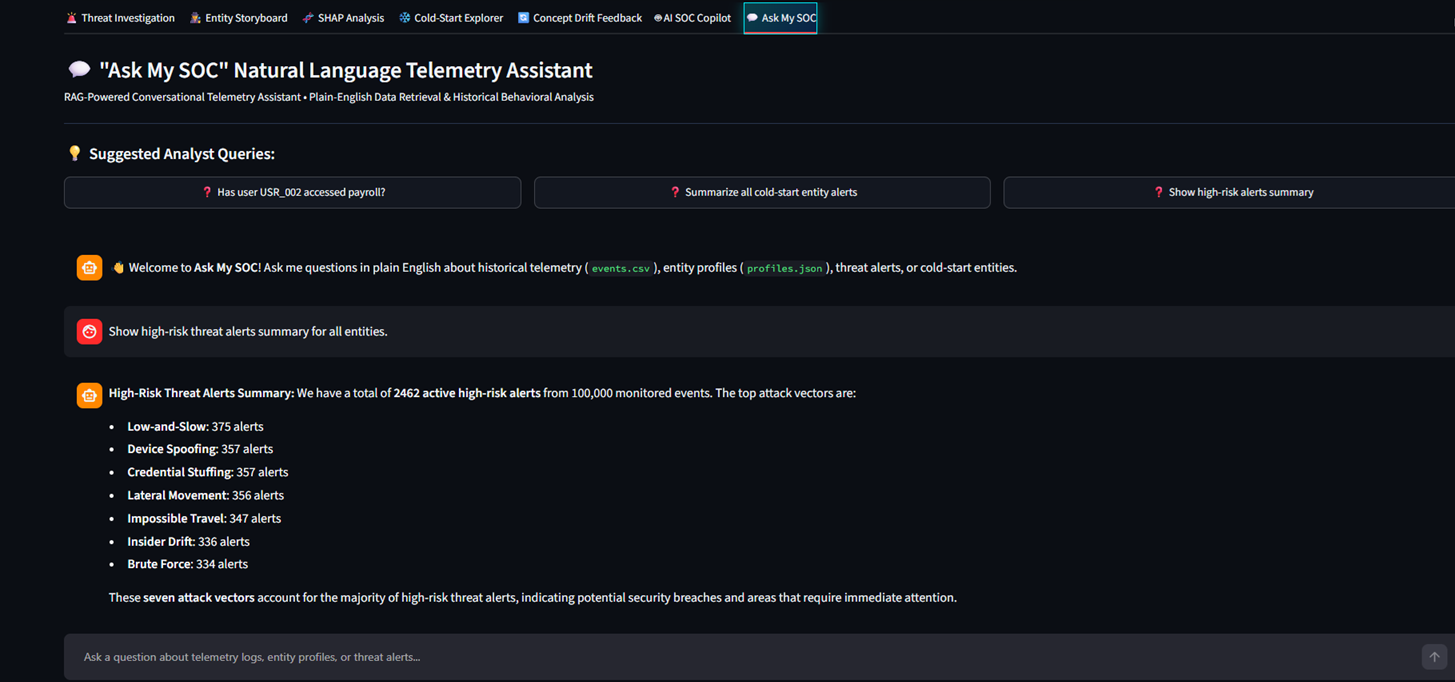Choose "Summarize all cold-start entity alerts" query
The image size is (1455, 682).
tap(762, 192)
